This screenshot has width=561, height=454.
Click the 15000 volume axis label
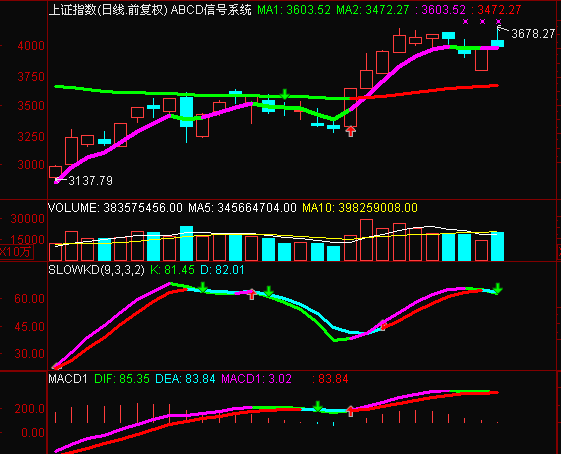tap(28, 239)
